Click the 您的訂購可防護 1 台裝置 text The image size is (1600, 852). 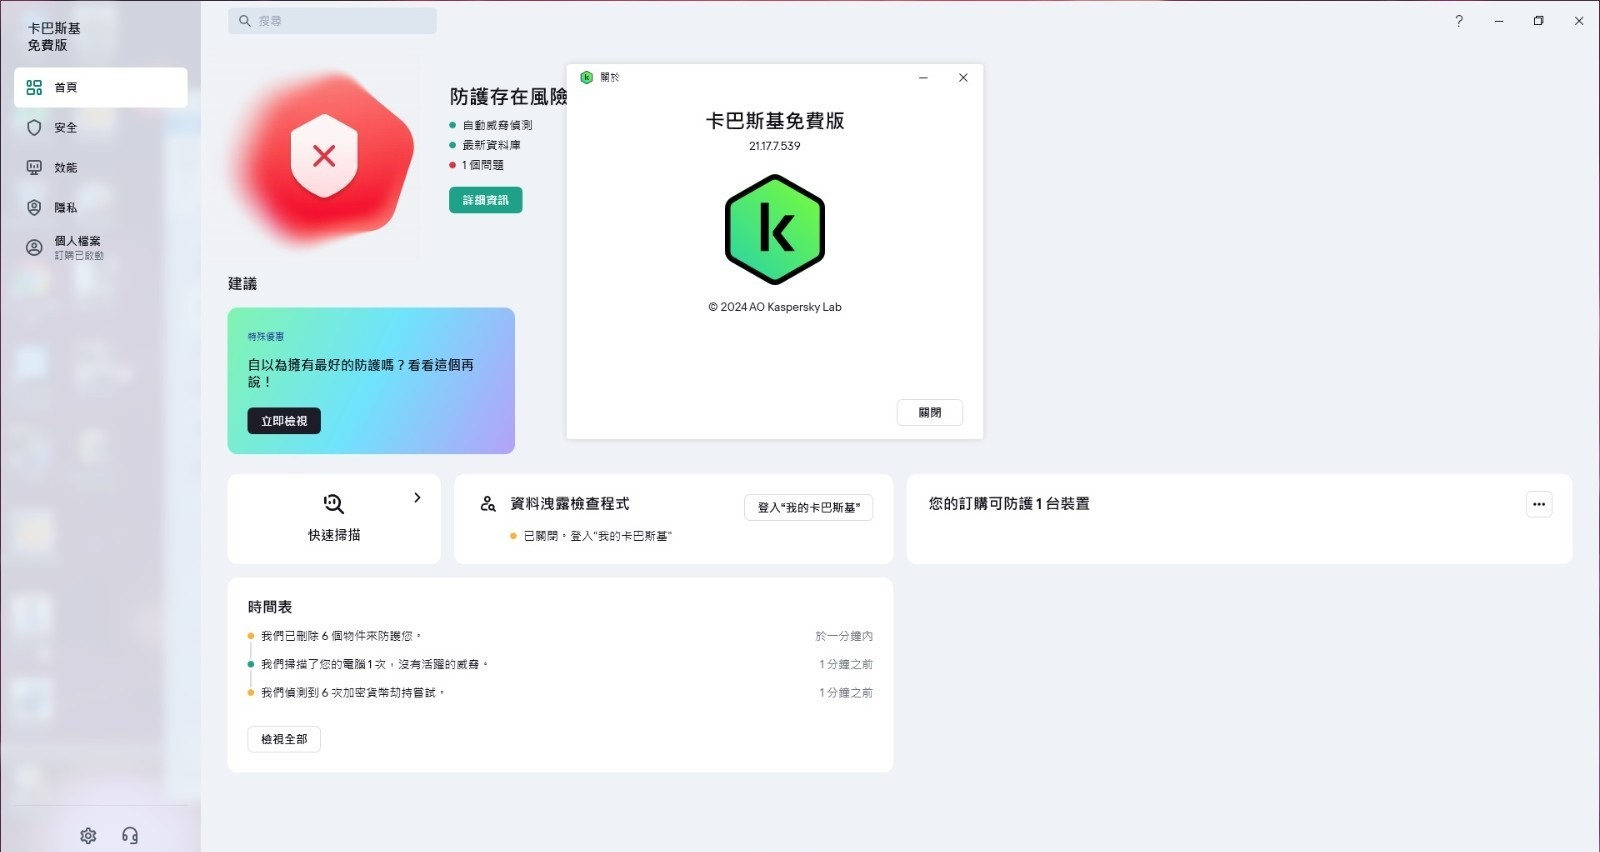tap(1009, 504)
